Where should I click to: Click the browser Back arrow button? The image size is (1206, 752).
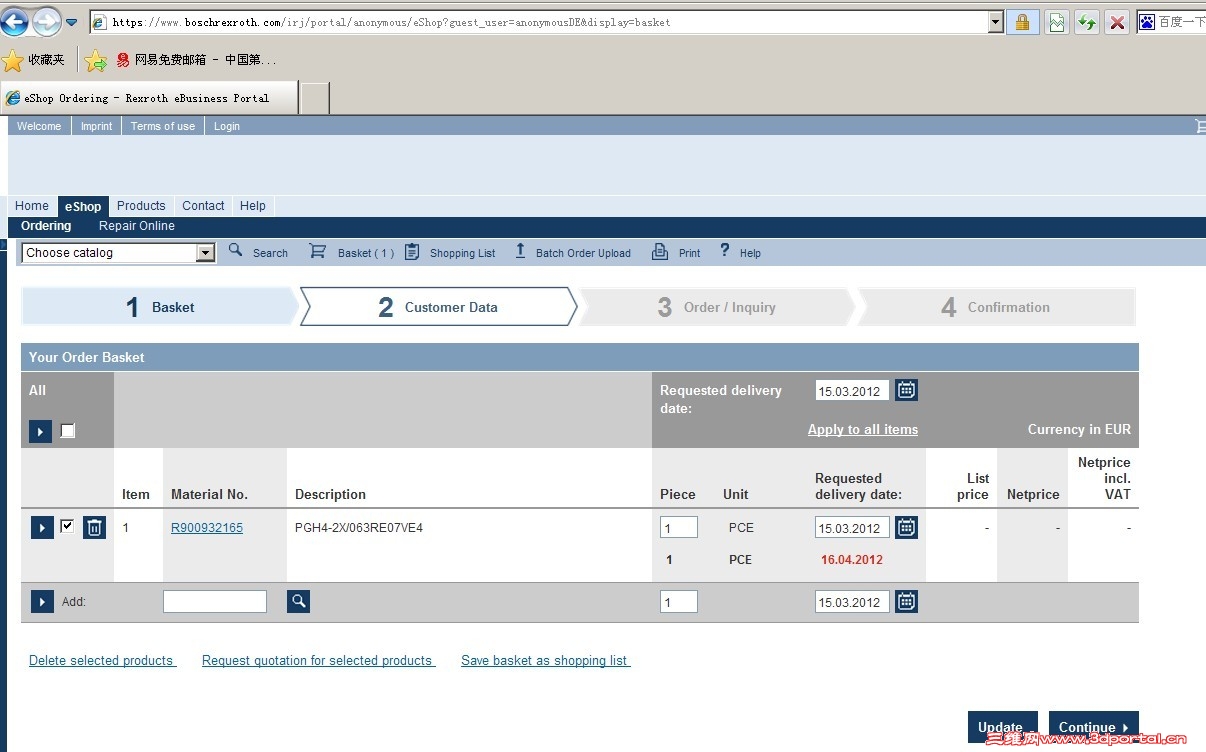[14, 21]
